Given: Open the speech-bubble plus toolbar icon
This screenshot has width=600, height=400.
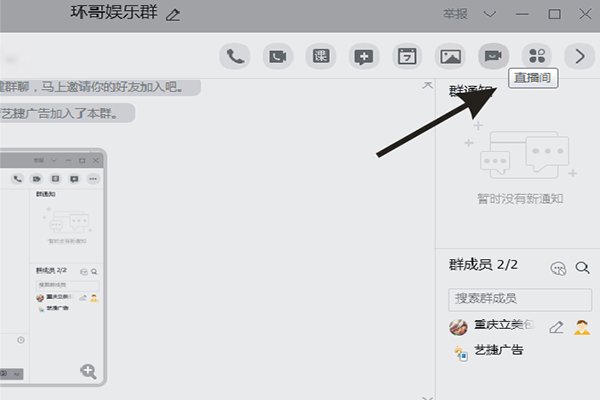Looking at the screenshot, I should tap(364, 56).
